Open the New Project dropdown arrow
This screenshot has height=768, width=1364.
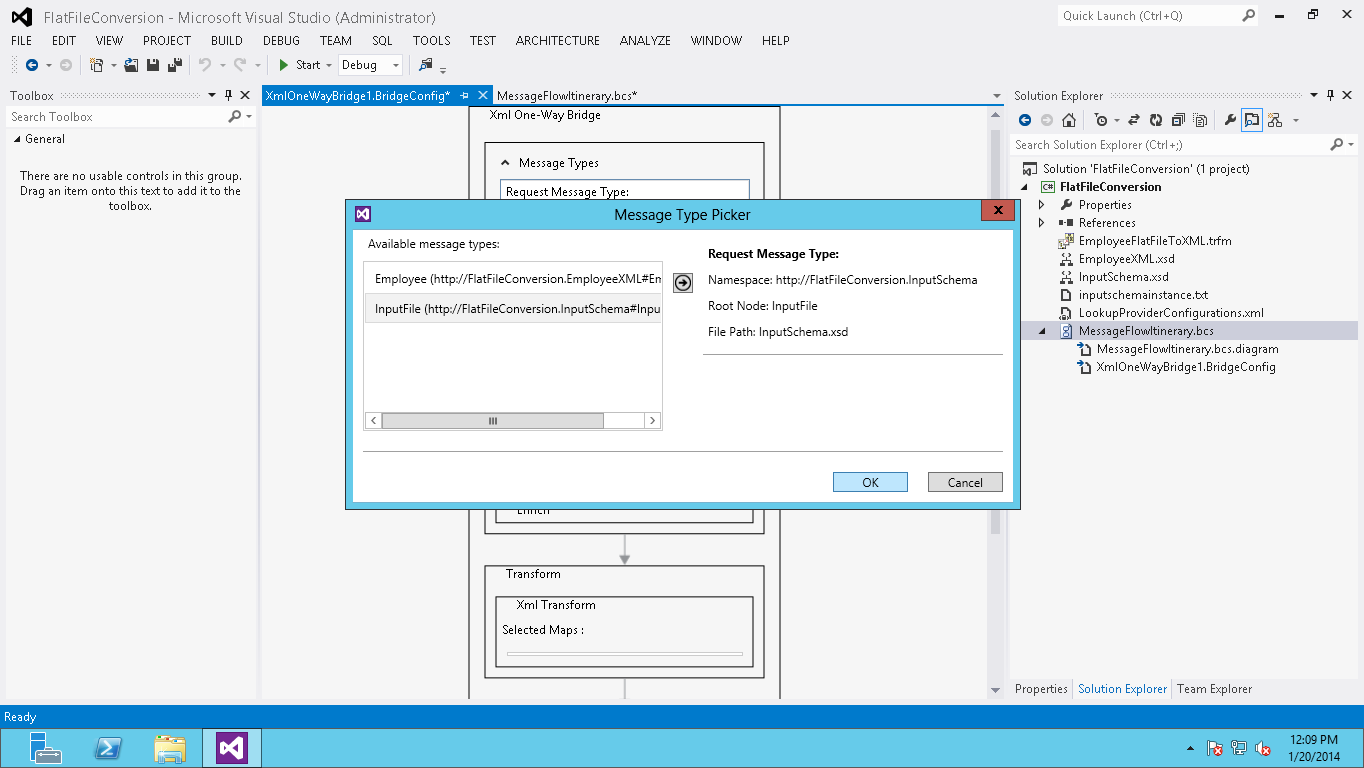tap(113, 65)
